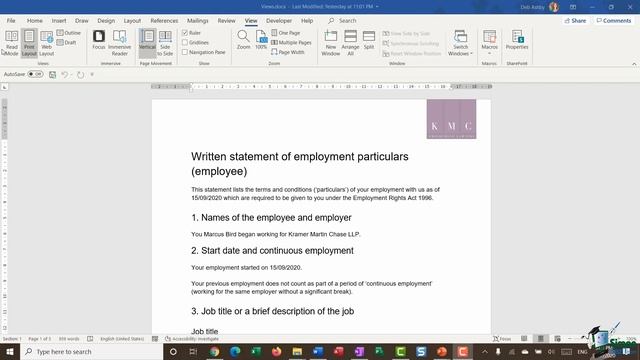Open the Developer tab
The width and height of the screenshot is (640, 360).
click(x=279, y=20)
